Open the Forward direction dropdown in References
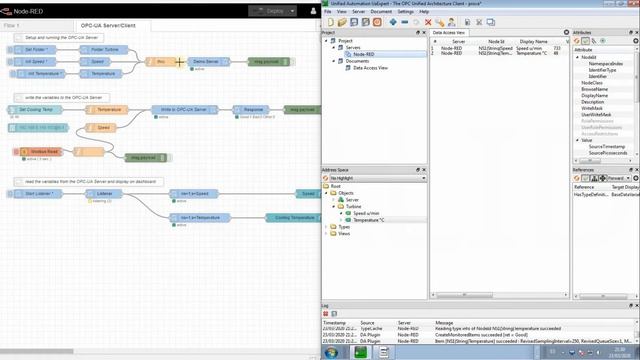640x360 pixels. (x=619, y=178)
